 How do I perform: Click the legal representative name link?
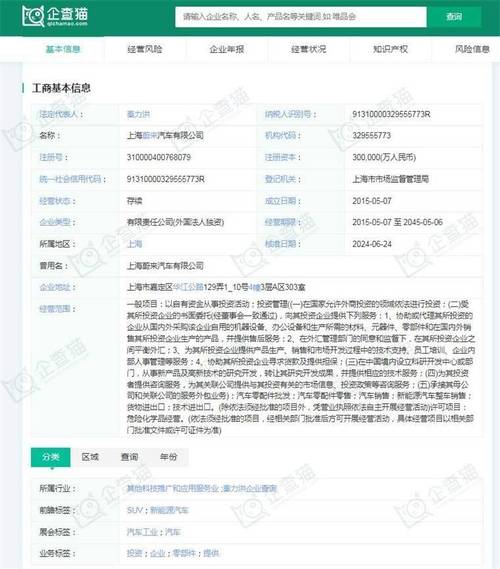tap(138, 115)
